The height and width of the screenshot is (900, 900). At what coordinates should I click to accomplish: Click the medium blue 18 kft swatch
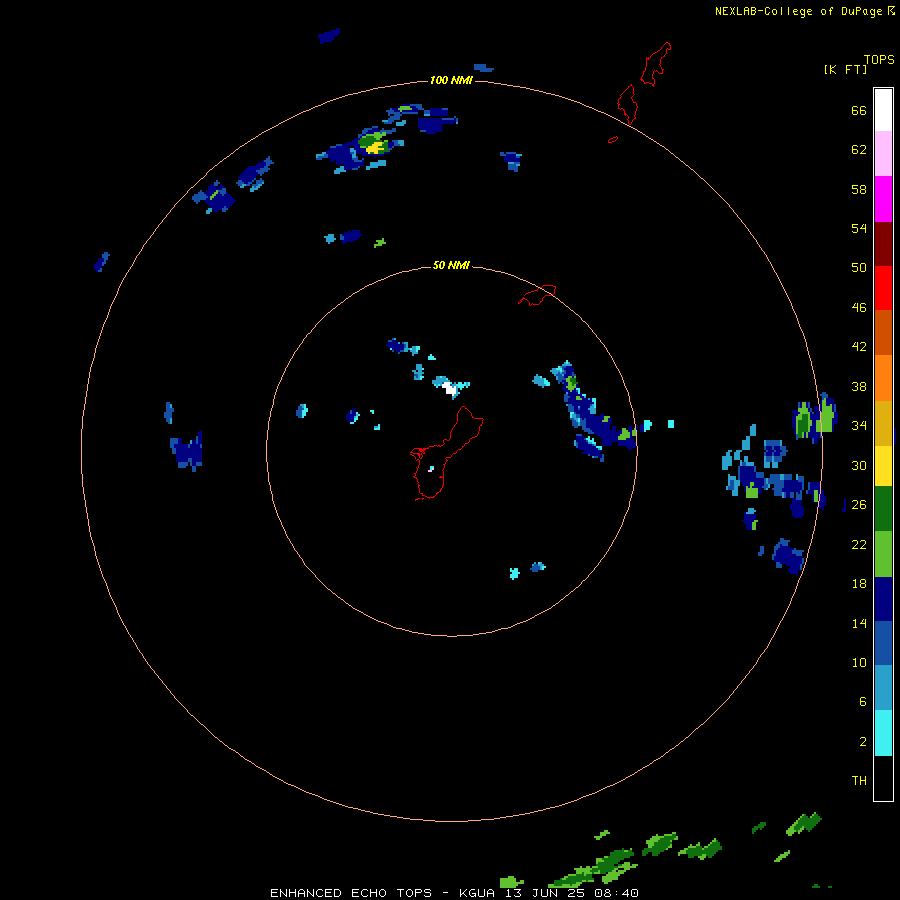(883, 643)
